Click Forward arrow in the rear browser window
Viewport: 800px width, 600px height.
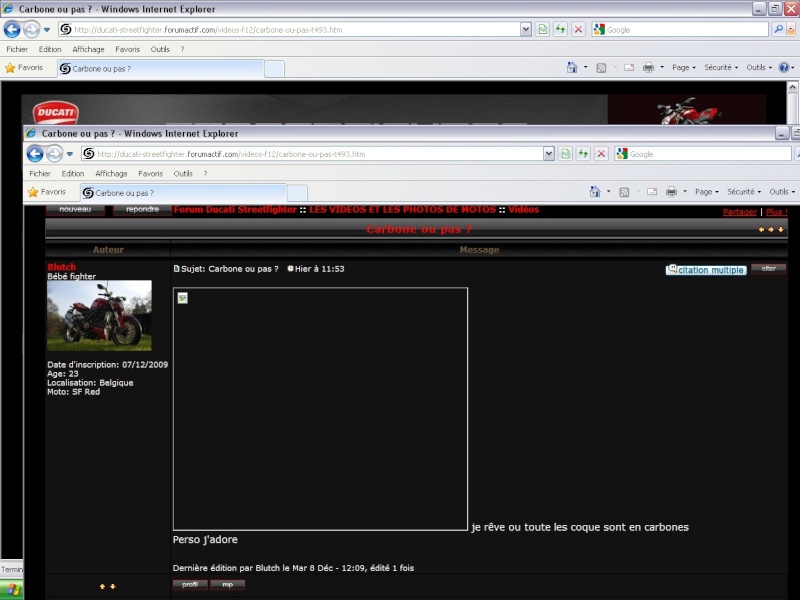tap(32, 30)
